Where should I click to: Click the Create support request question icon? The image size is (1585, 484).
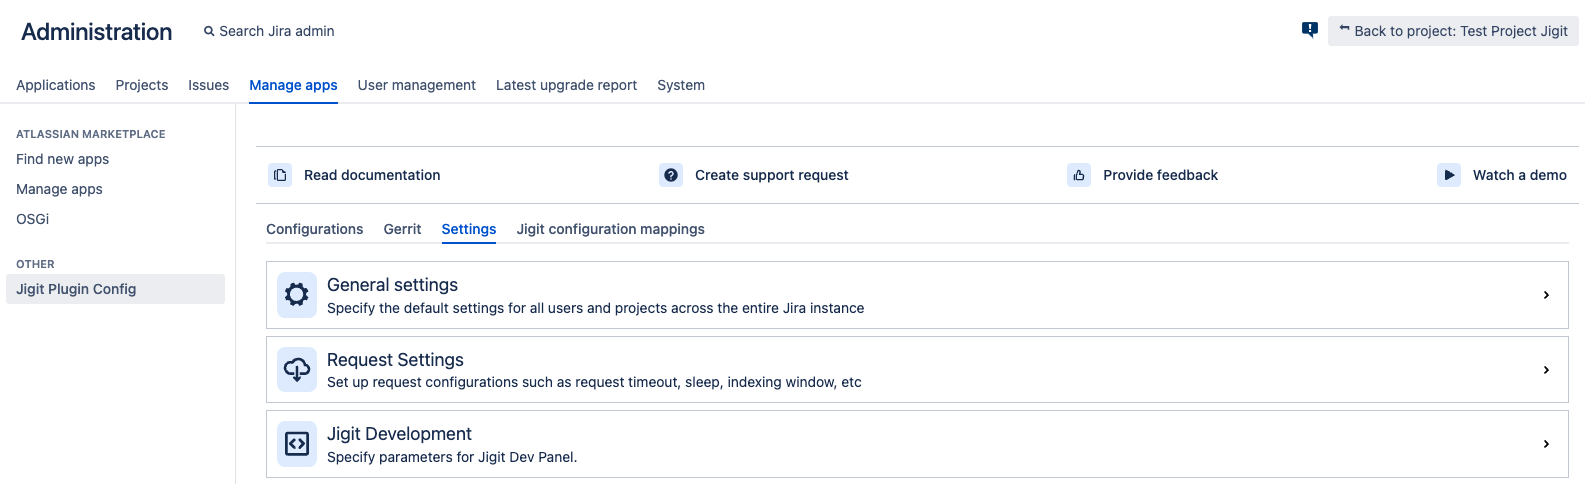tap(671, 175)
